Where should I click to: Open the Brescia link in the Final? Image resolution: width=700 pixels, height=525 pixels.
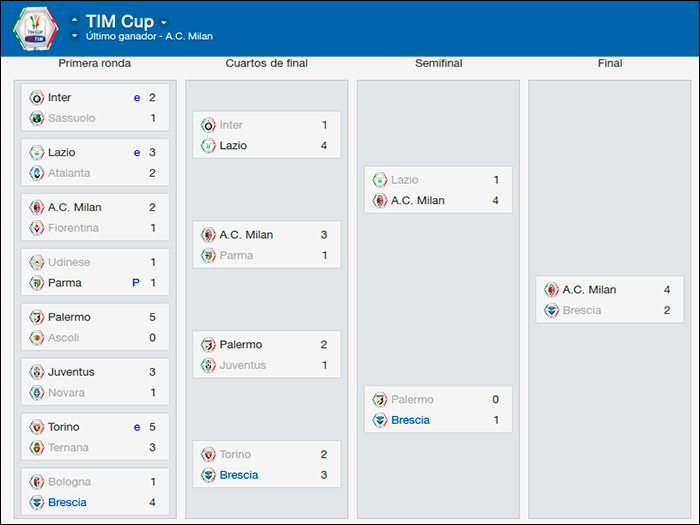(582, 310)
